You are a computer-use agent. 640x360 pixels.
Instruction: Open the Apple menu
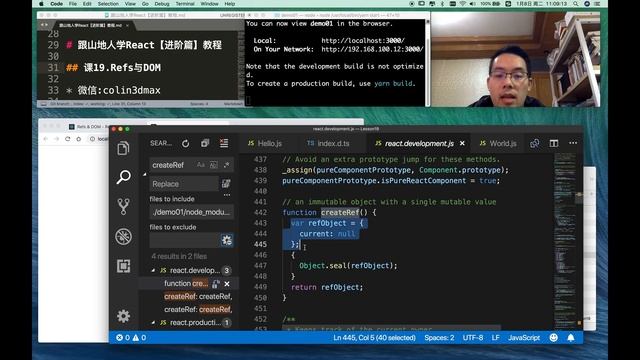pos(41,4)
